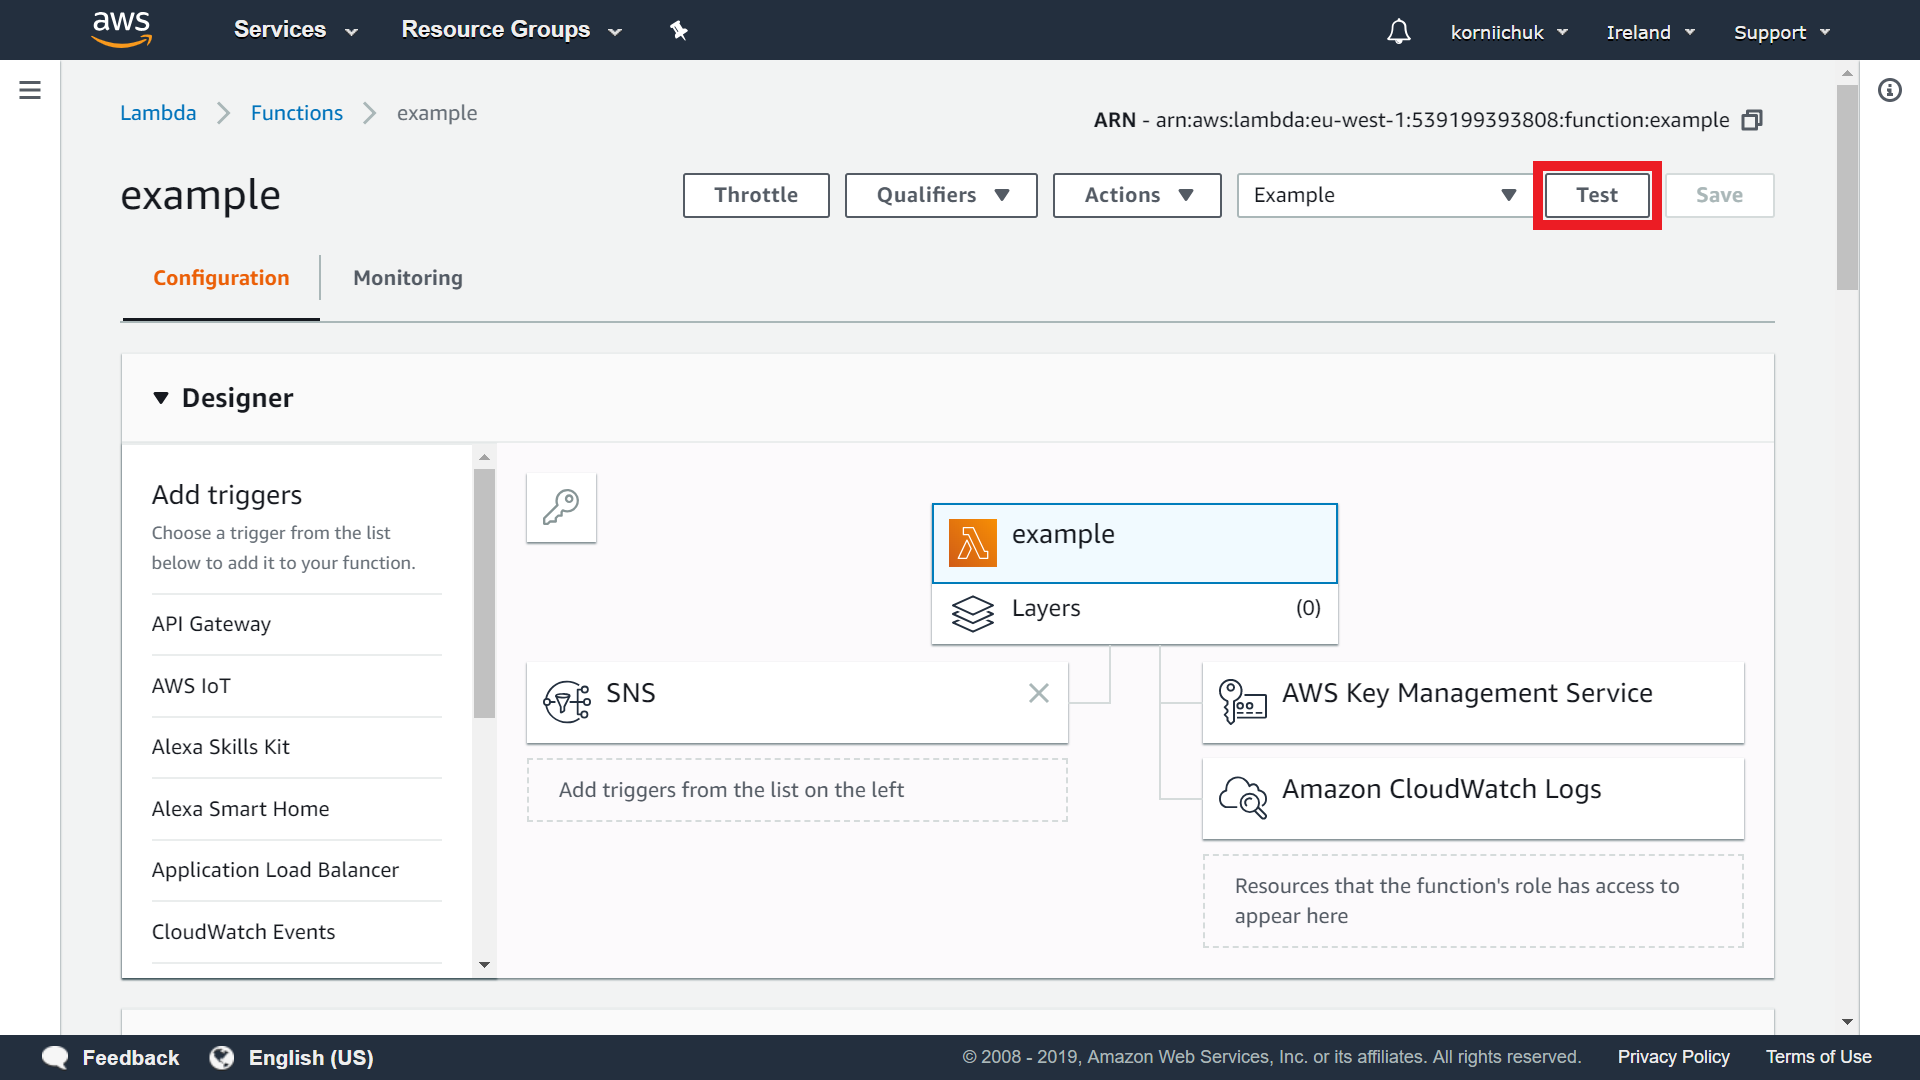Screen dimensions: 1920x1080
Task: Open the Services menu
Action: (295, 30)
